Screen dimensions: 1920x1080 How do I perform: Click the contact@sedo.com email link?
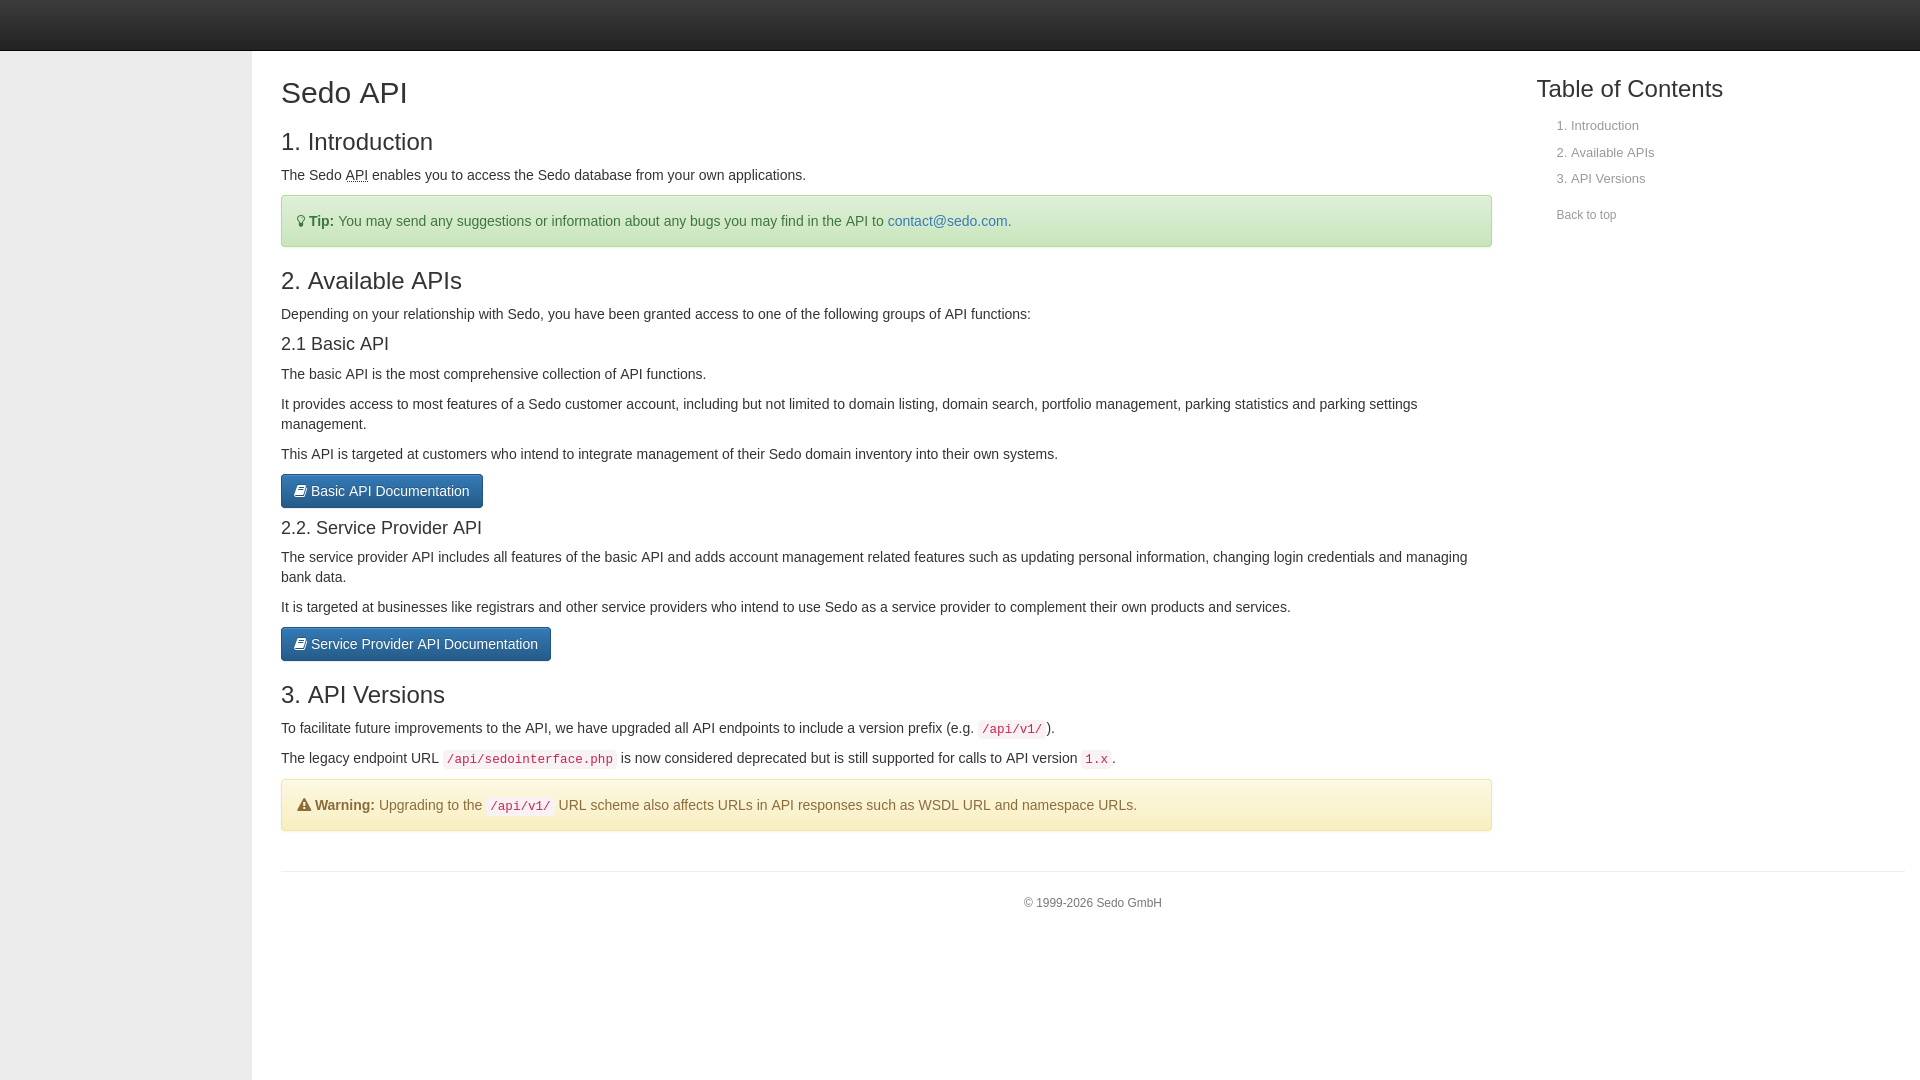pyautogui.click(x=947, y=221)
